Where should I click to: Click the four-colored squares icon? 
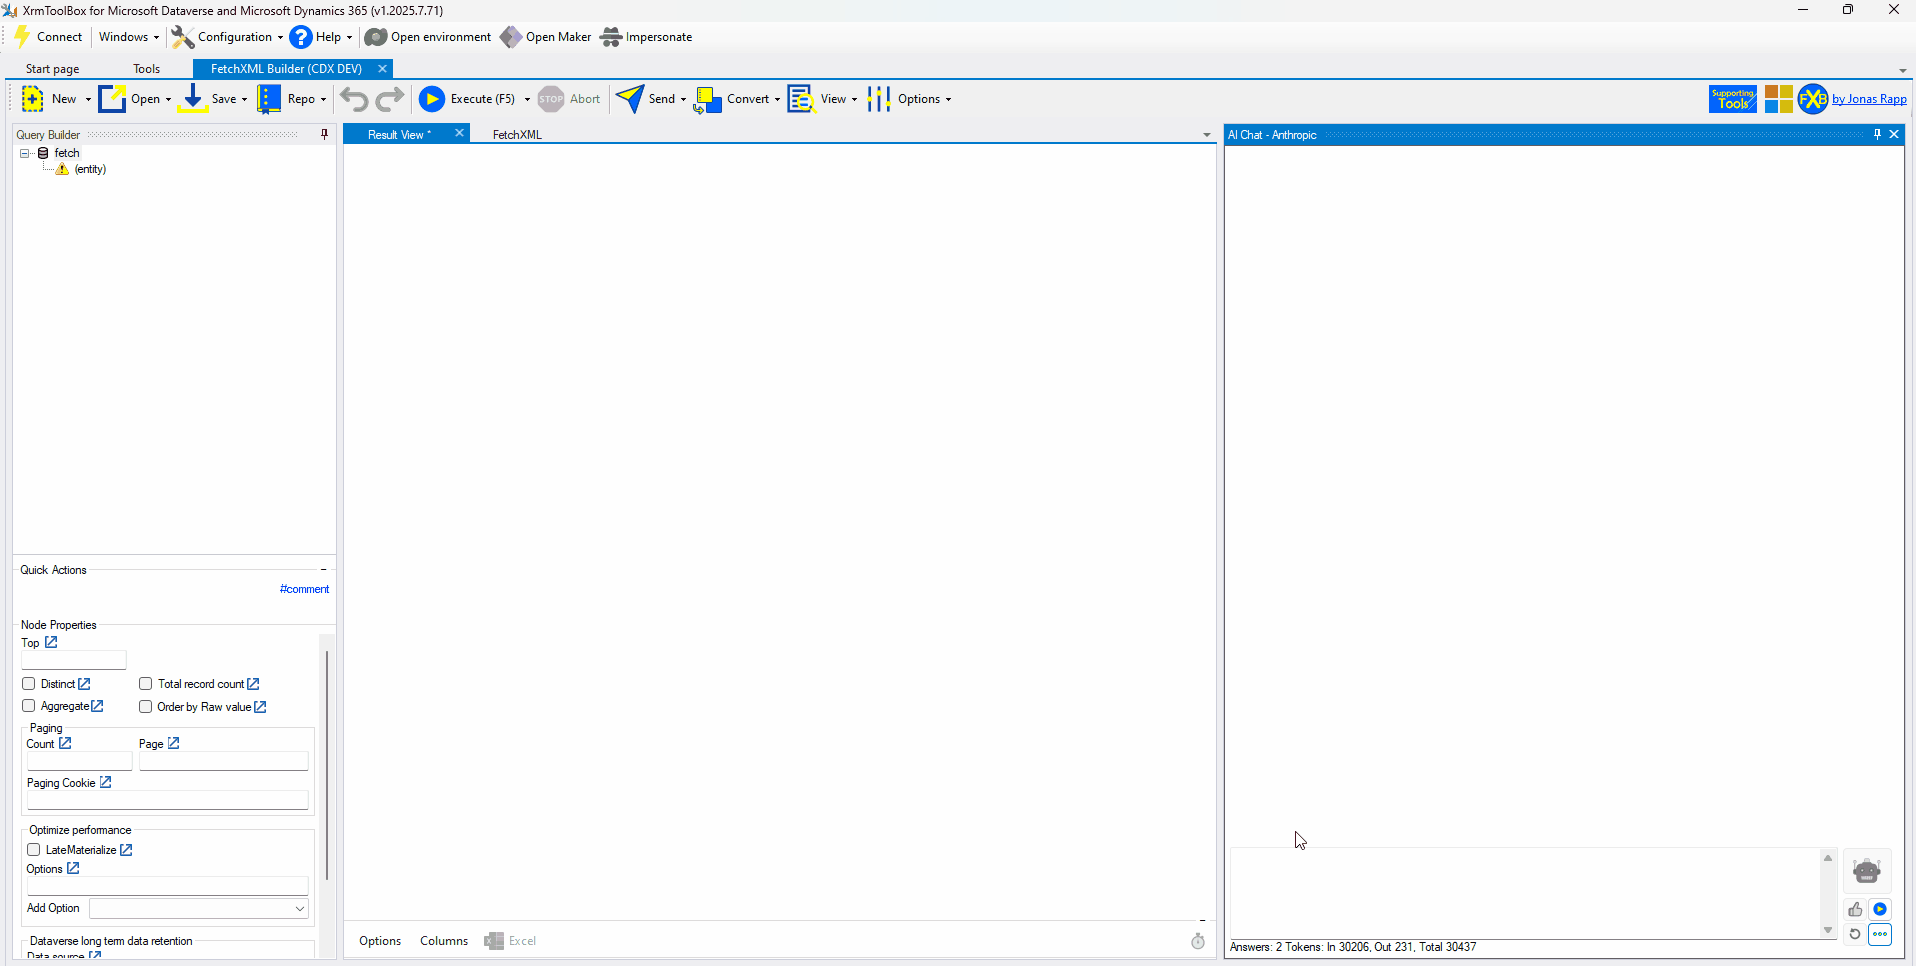pyautogui.click(x=1778, y=99)
